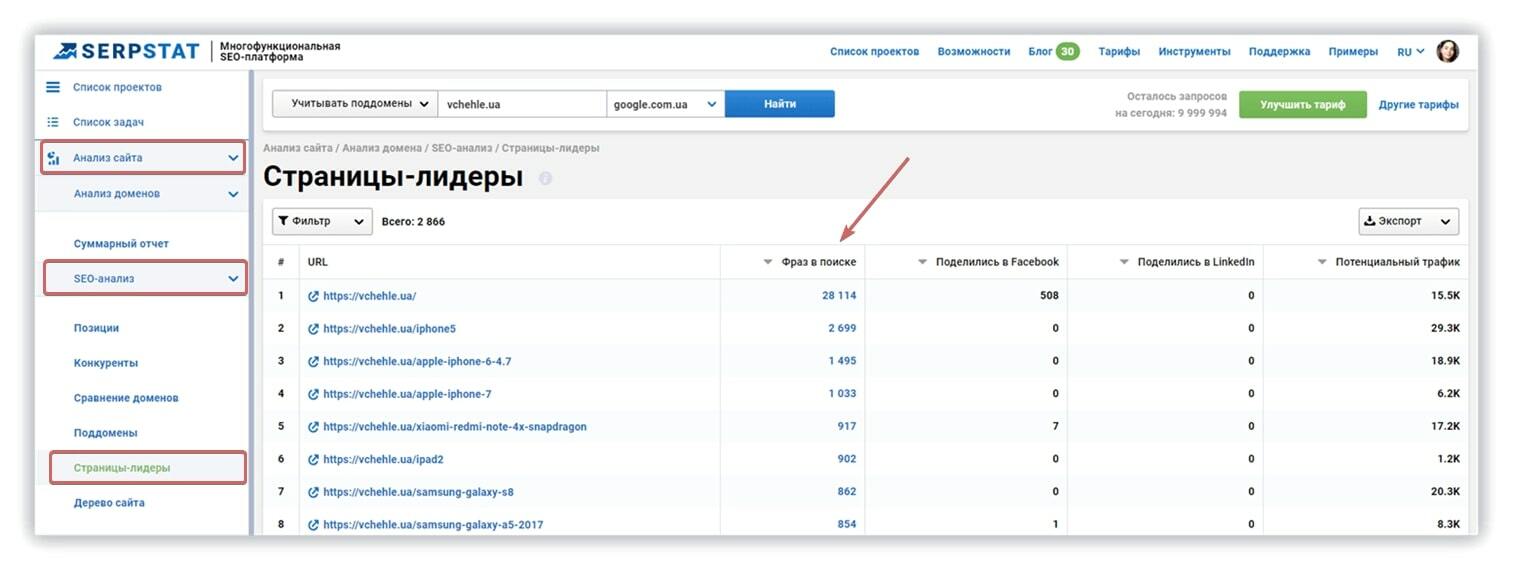Open Инструменты in top navigation
The width and height of the screenshot is (1513, 570).
pos(1194,52)
